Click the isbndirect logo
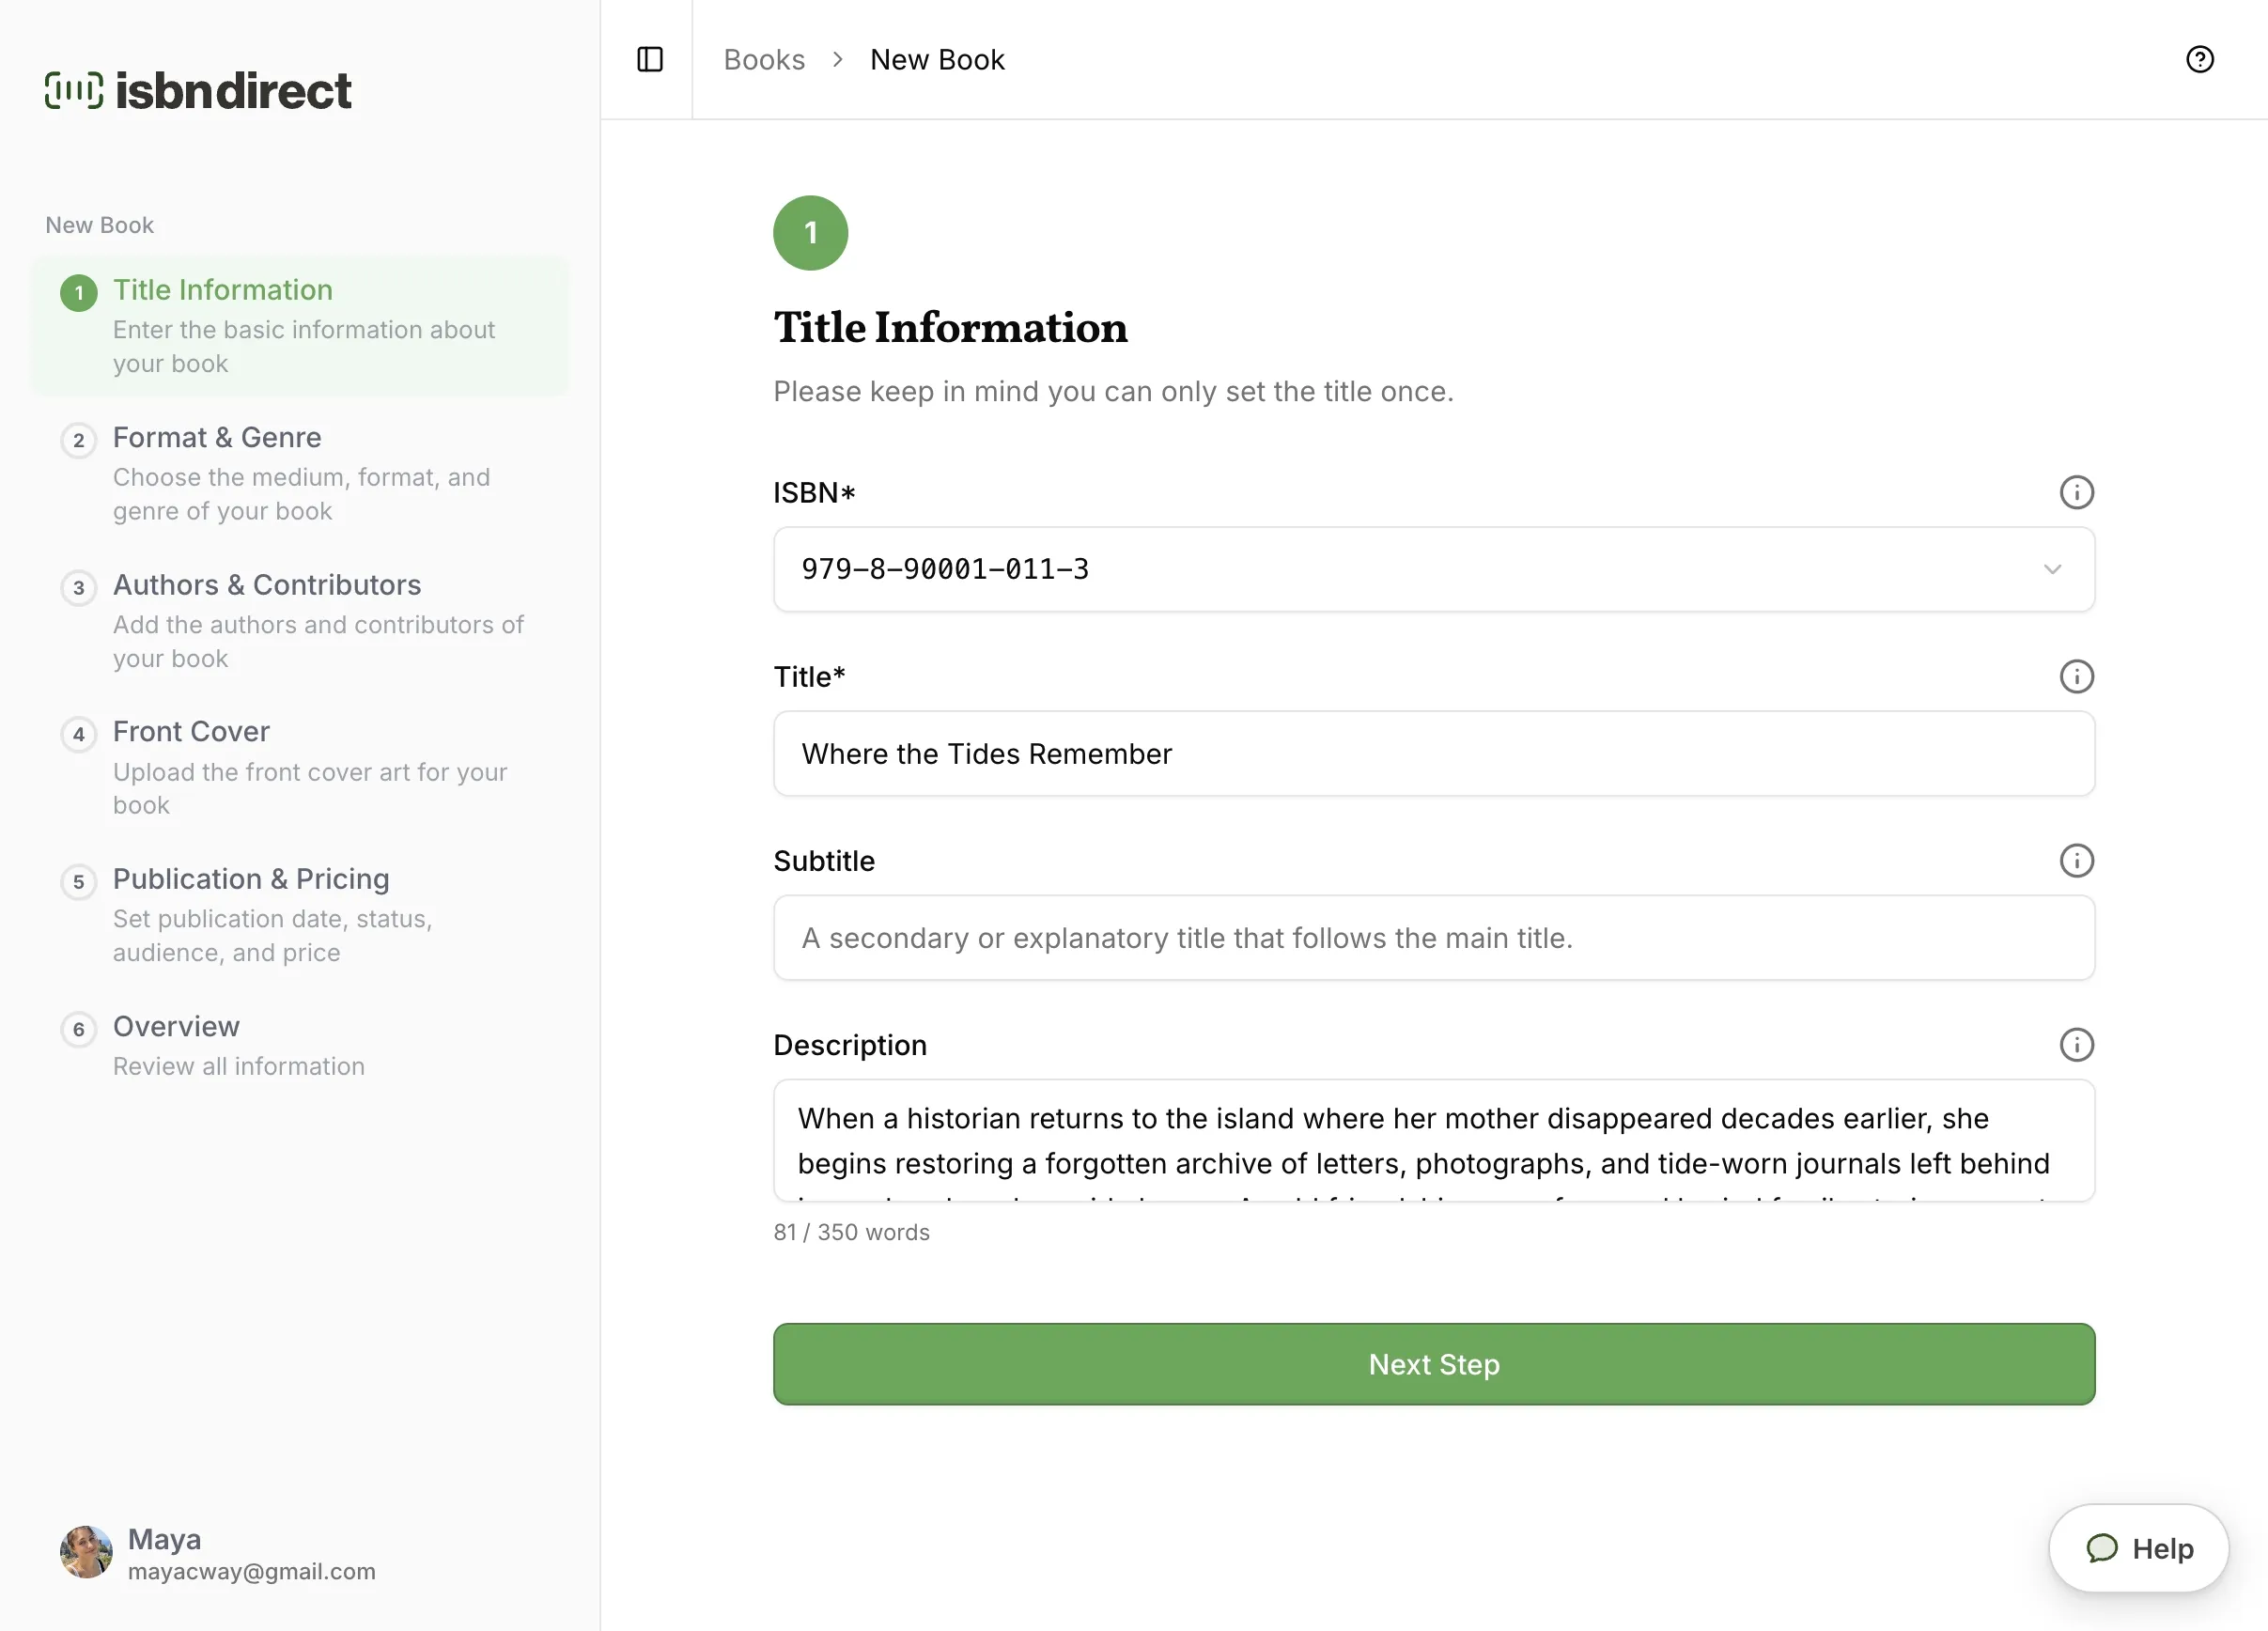Viewport: 2268px width, 1631px height. tap(198, 90)
